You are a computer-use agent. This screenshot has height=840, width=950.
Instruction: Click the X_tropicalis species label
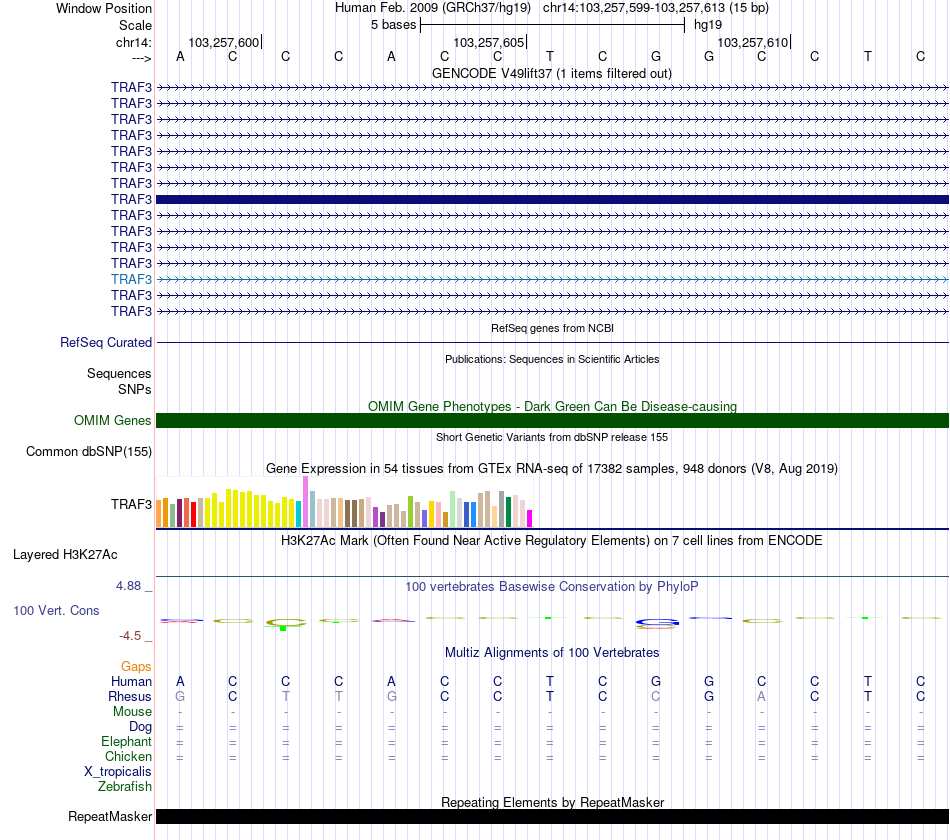(x=118, y=772)
